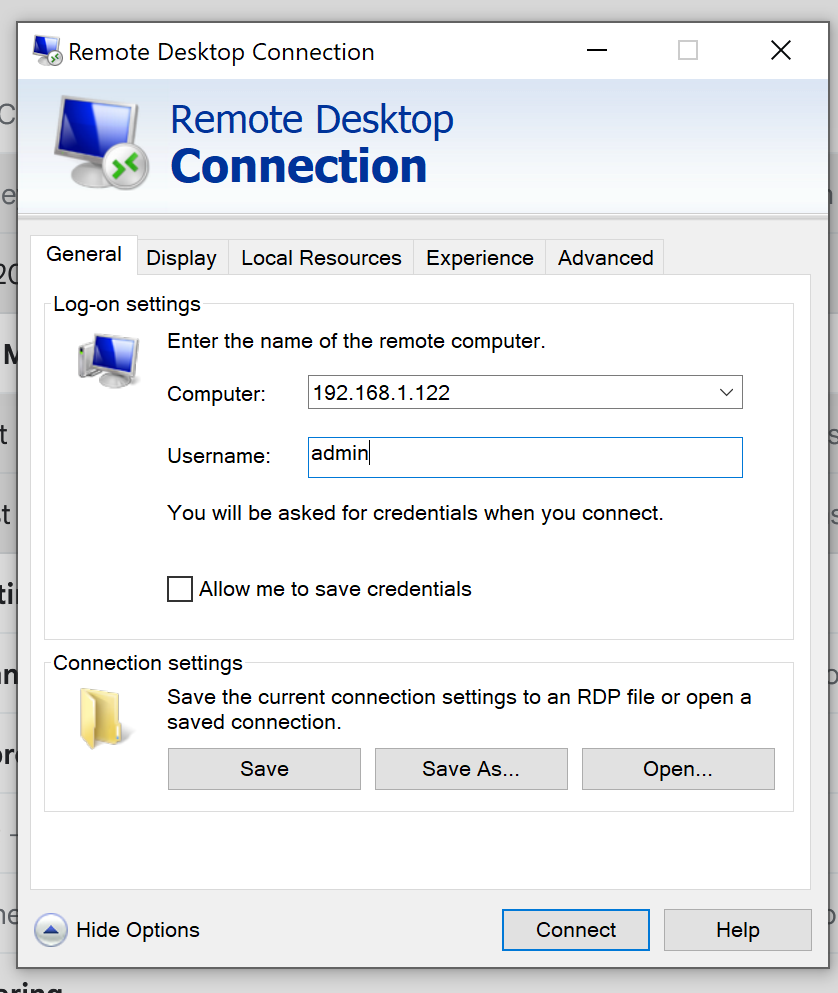Screen dimensions: 838x993
Task: Switch to the Display tab
Action: (181, 257)
